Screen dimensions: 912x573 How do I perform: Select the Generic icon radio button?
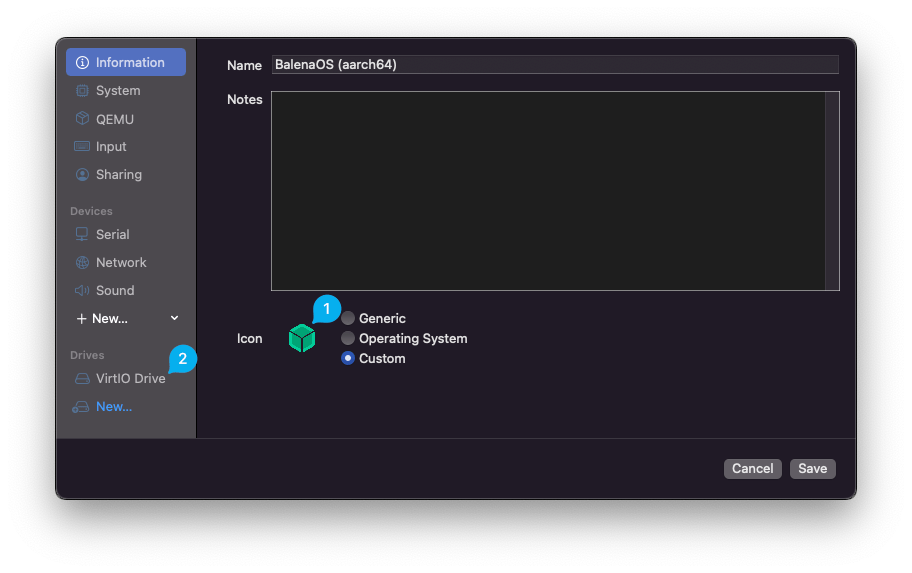point(348,318)
